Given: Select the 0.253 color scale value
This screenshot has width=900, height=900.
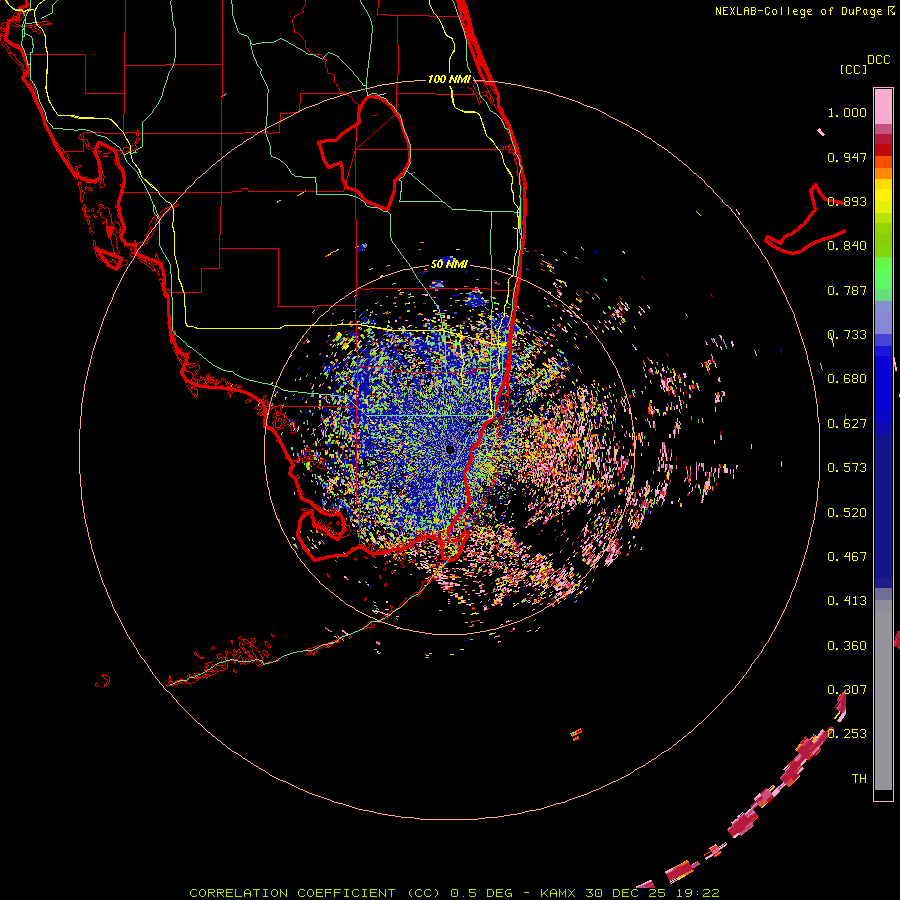Looking at the screenshot, I should click(x=847, y=734).
